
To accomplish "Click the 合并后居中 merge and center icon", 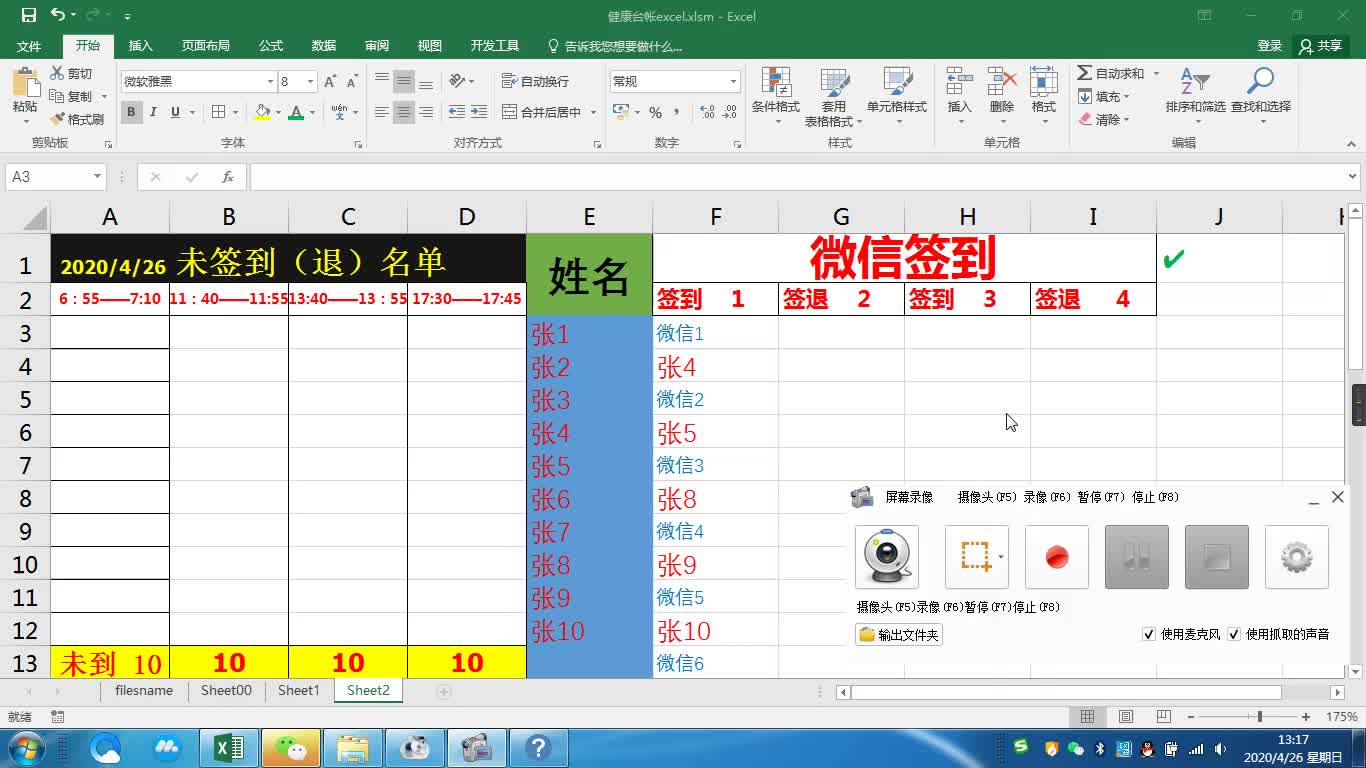I will pos(540,112).
